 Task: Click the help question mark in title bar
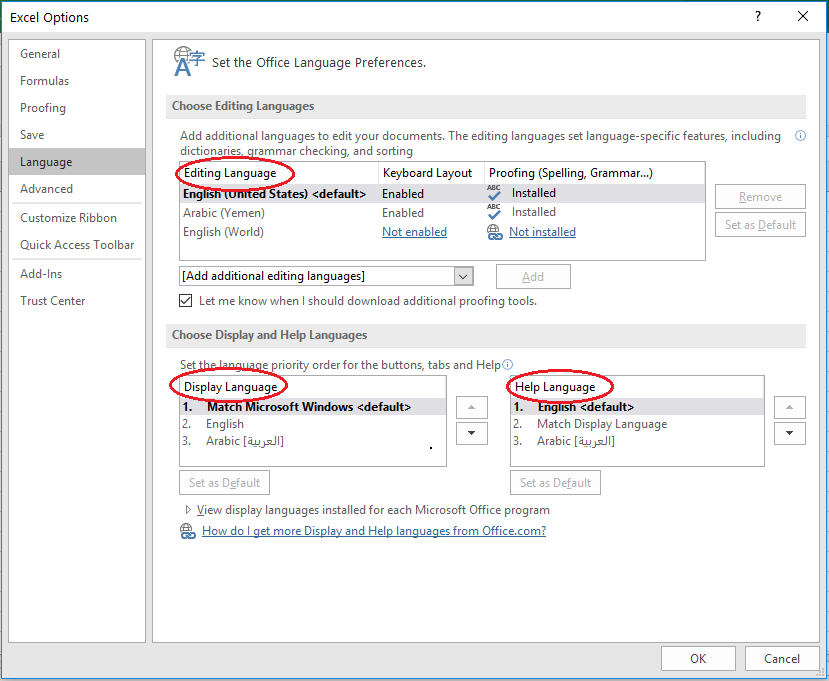pyautogui.click(x=758, y=17)
